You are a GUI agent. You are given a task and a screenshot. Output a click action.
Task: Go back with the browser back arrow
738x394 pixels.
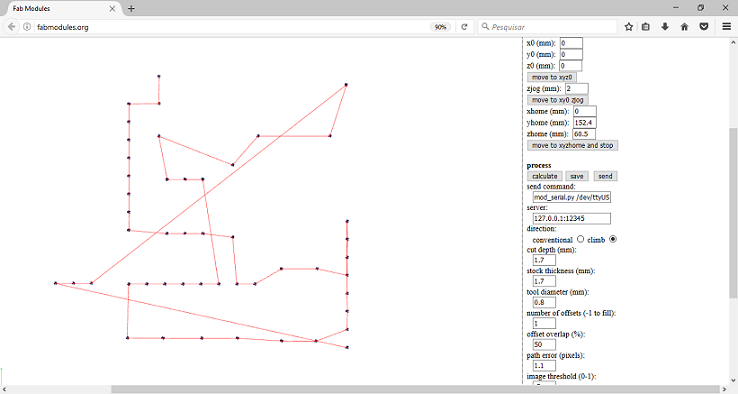[11, 27]
